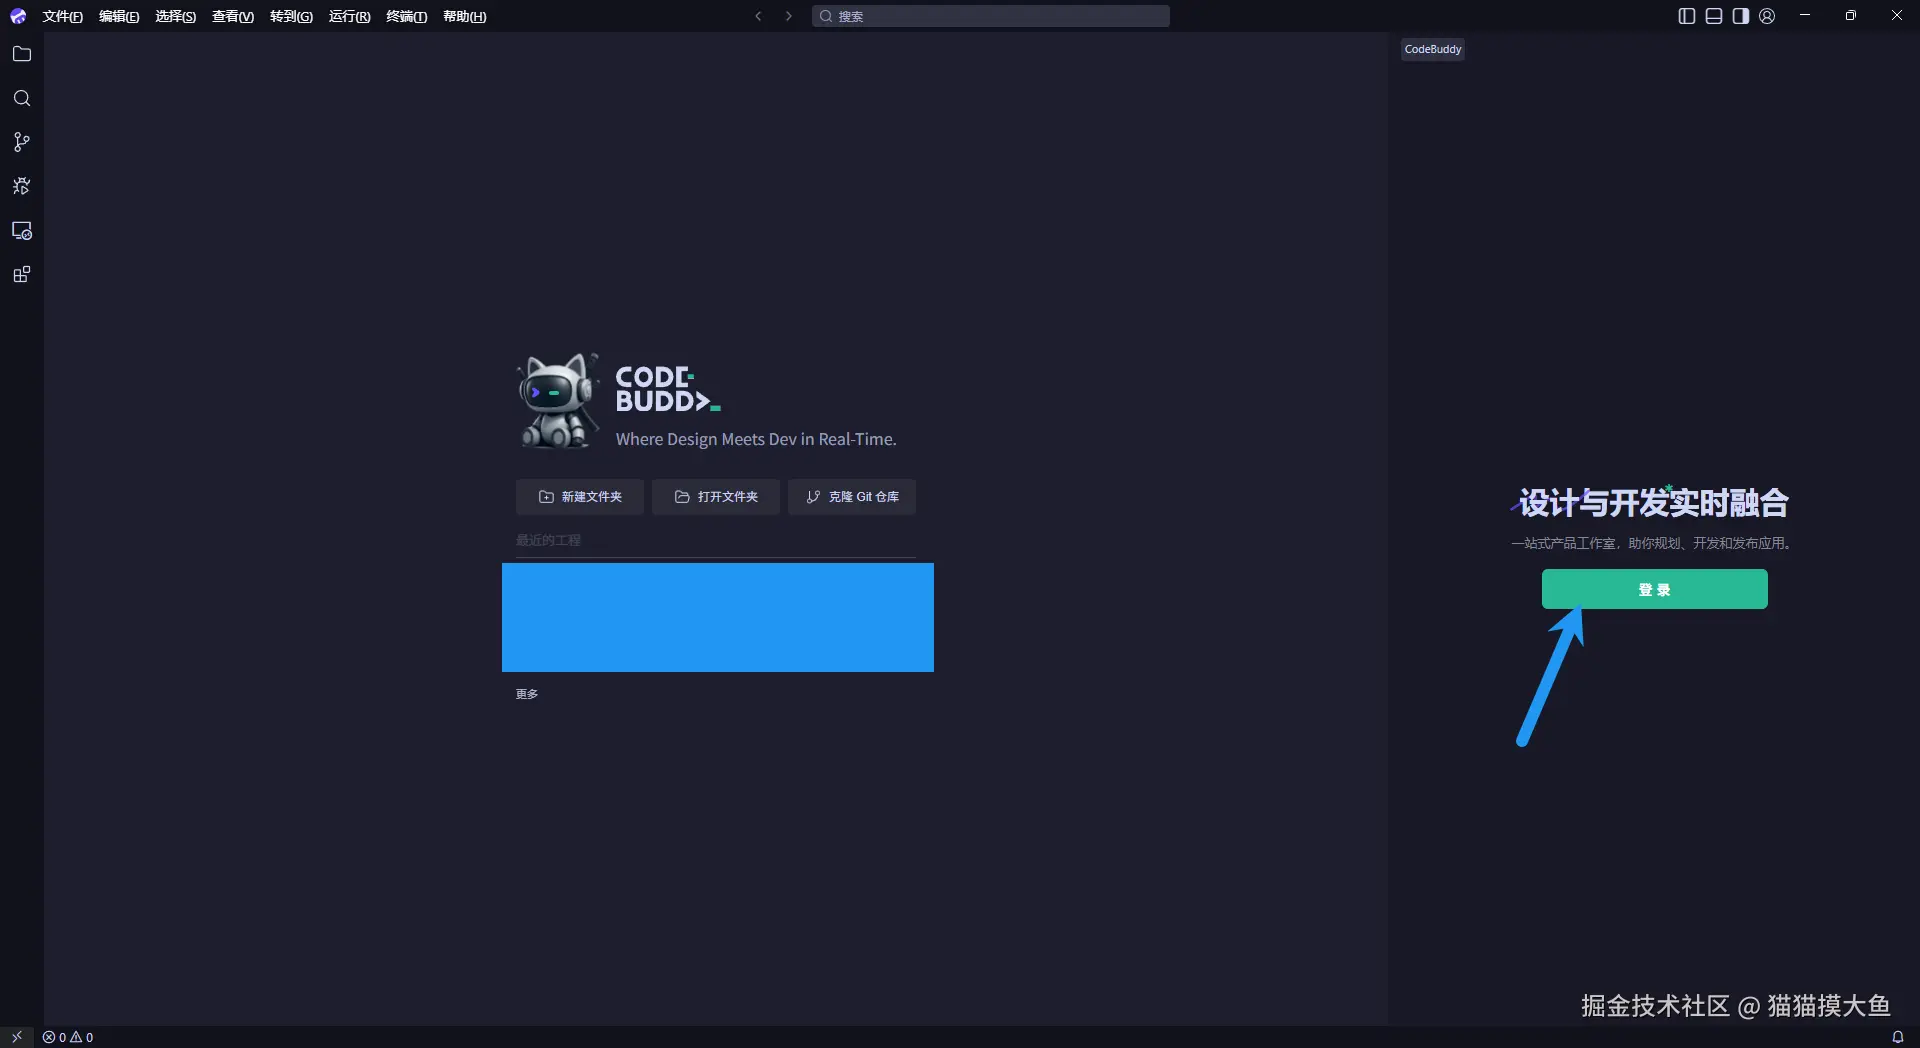Image resolution: width=1920 pixels, height=1048 pixels.
Task: Click the 更多 link under recent projects
Action: tap(527, 694)
